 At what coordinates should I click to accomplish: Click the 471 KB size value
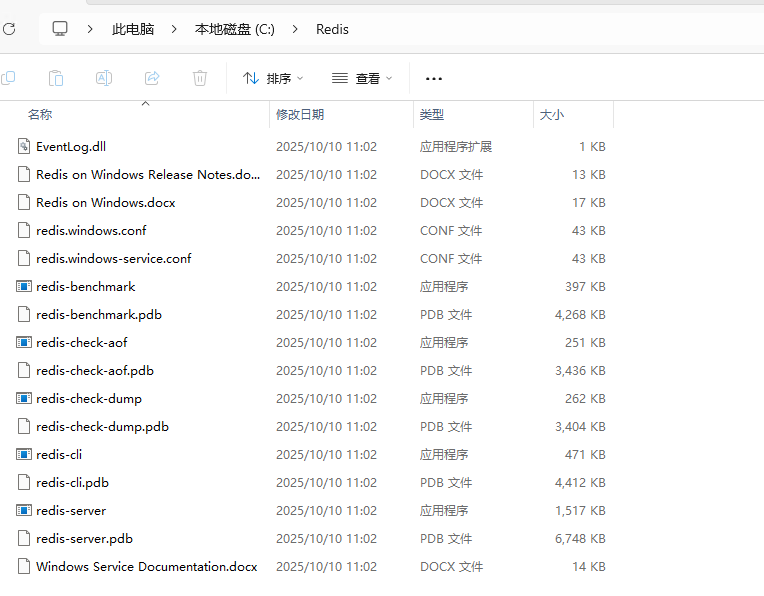click(x=585, y=455)
